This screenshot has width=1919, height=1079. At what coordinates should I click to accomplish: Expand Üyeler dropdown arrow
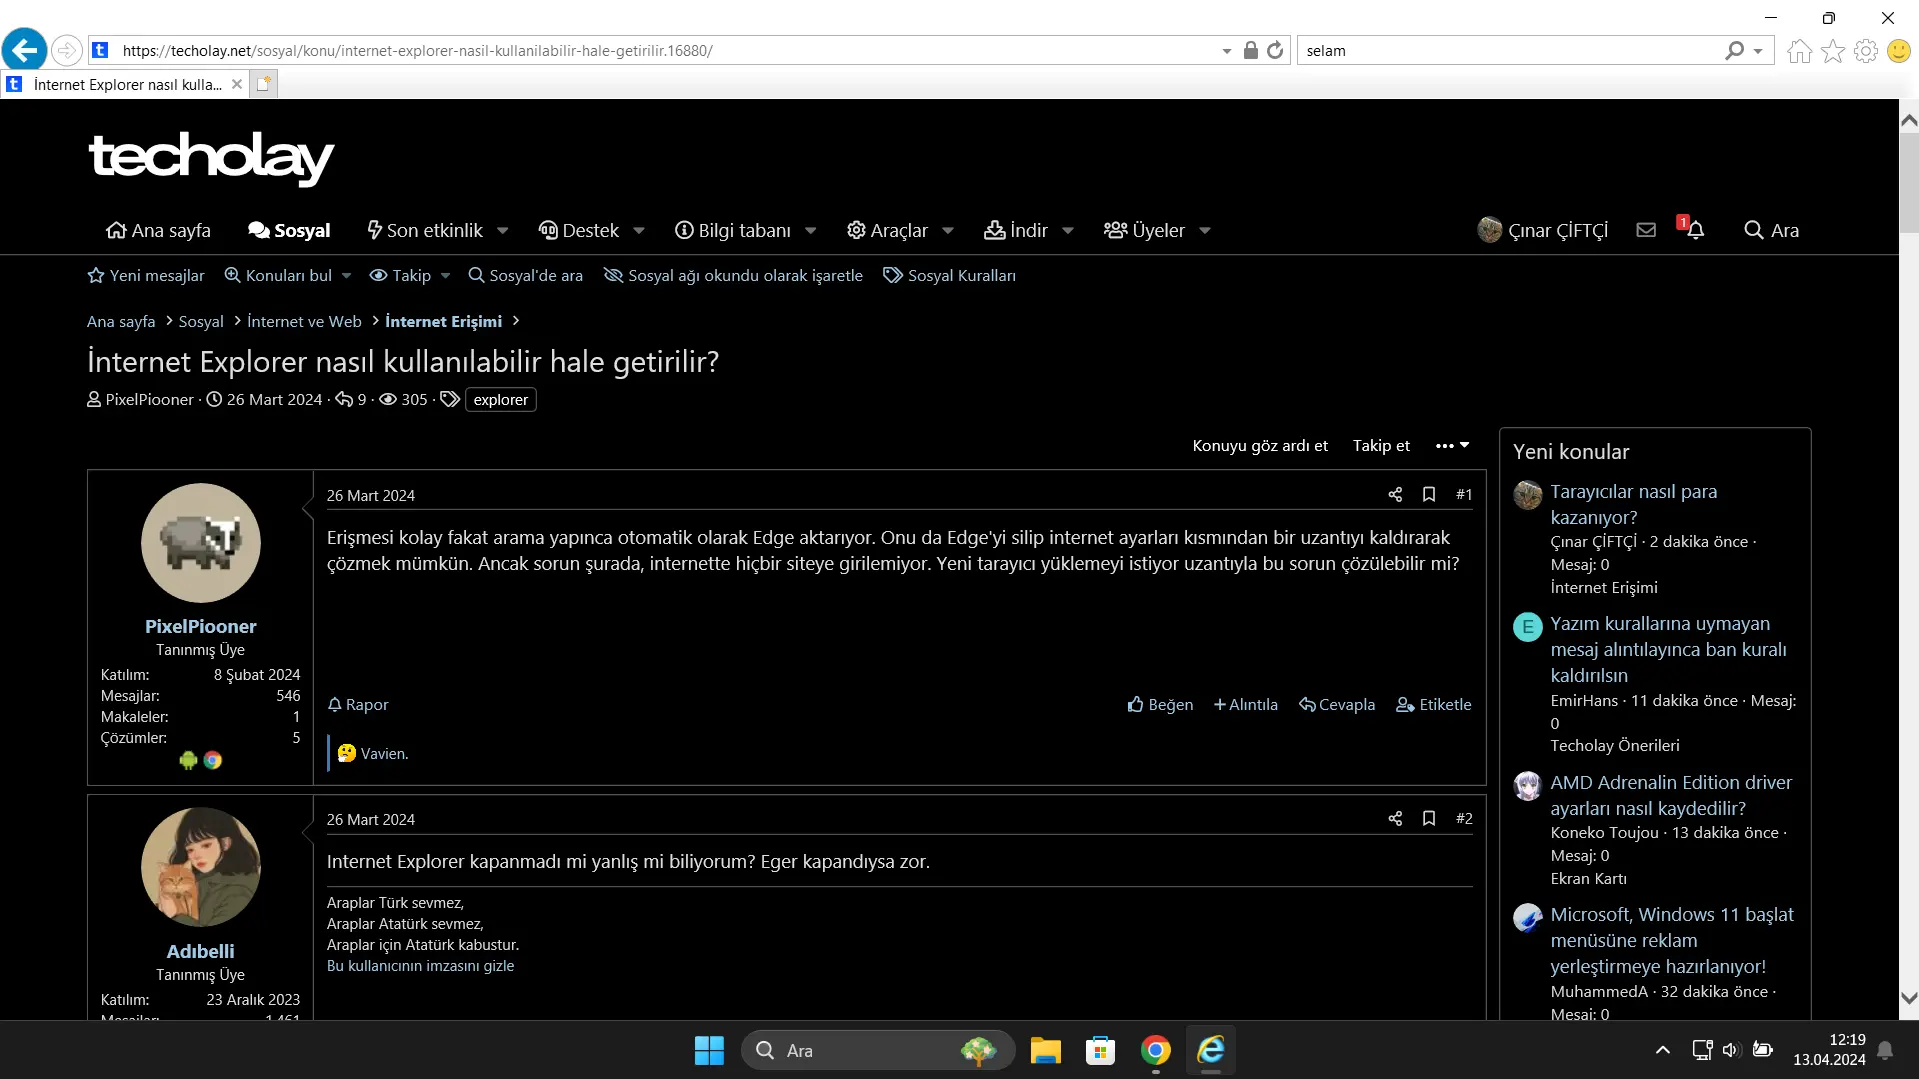coord(1205,231)
